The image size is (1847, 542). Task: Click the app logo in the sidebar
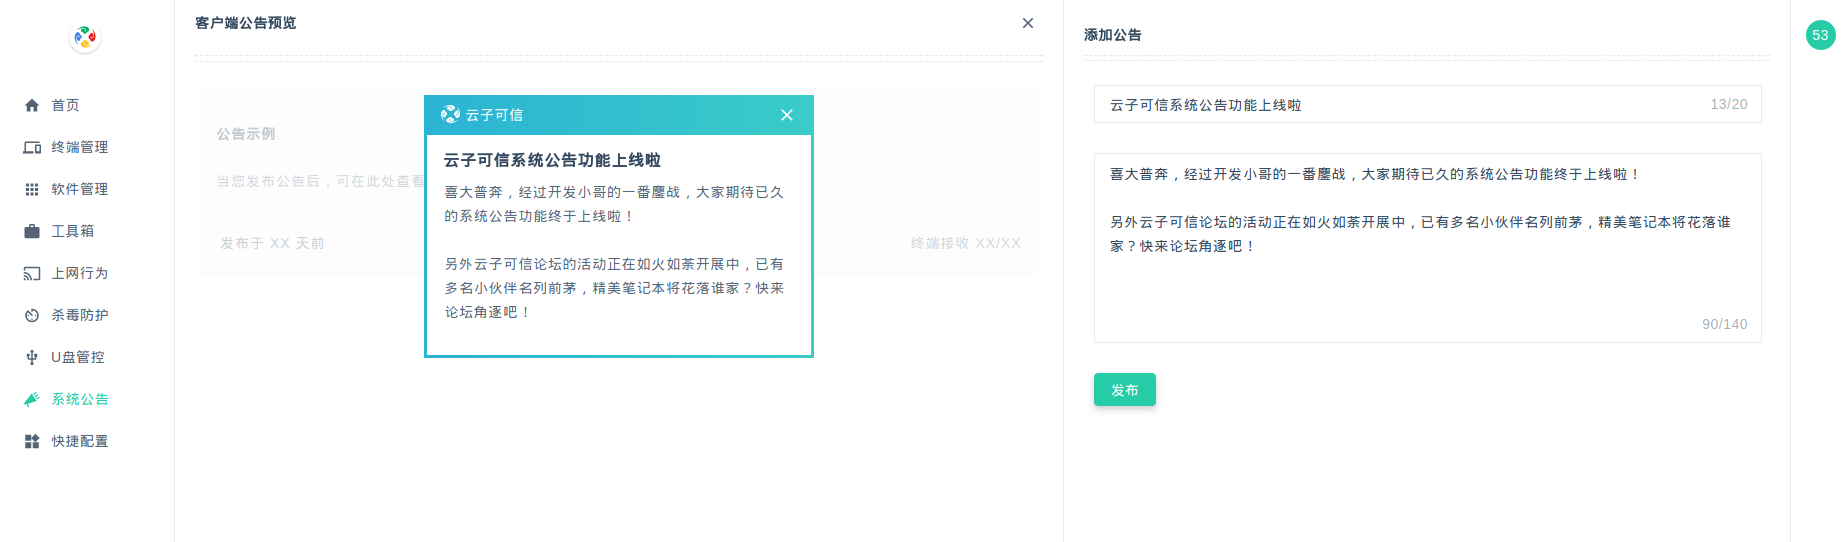85,38
